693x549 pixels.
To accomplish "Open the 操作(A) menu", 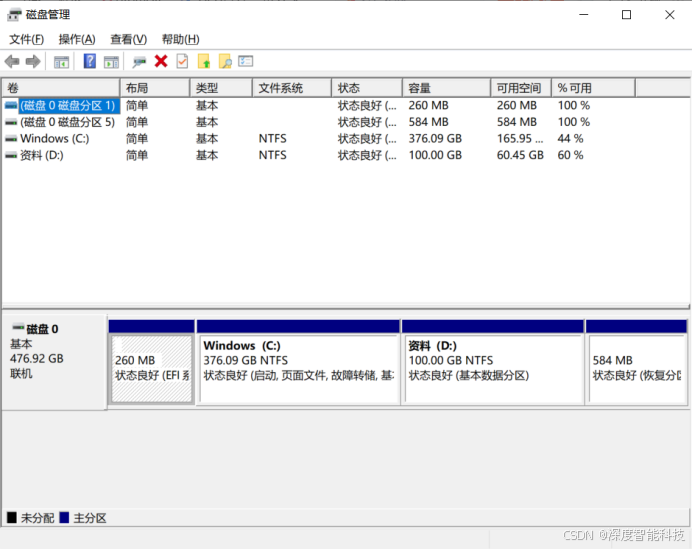I will coord(77,39).
